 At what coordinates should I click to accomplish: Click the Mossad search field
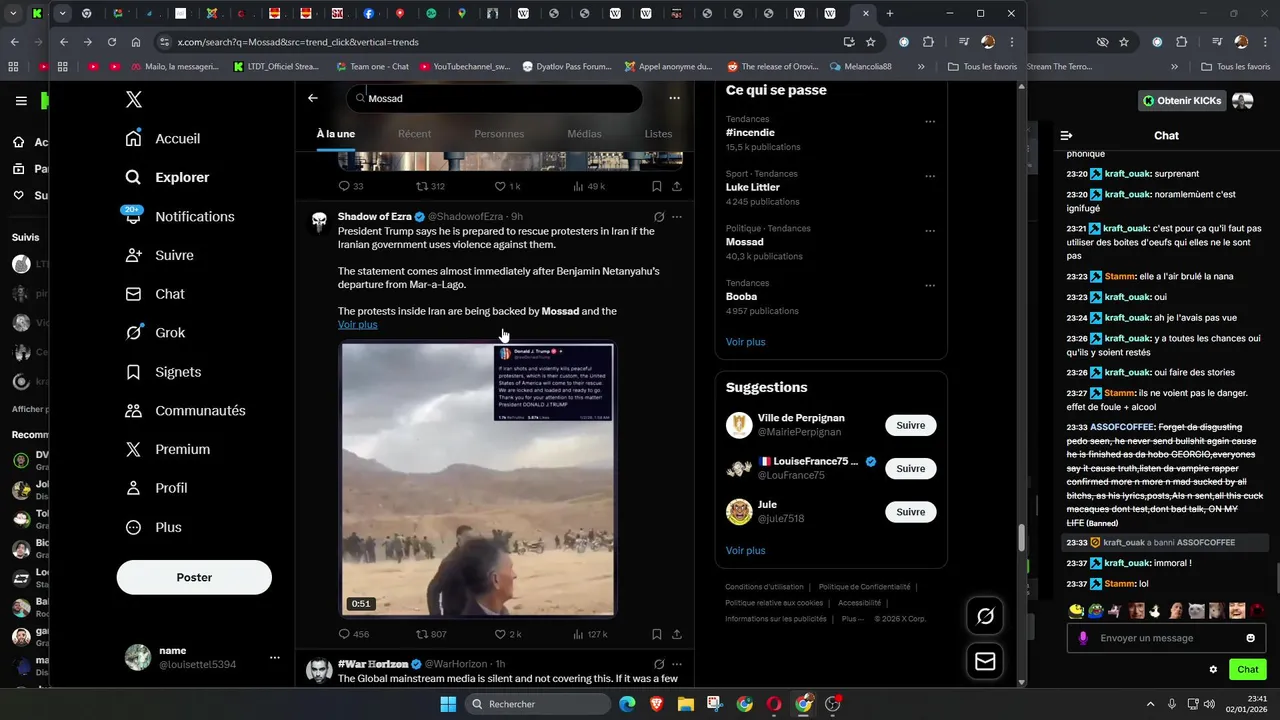(x=494, y=98)
